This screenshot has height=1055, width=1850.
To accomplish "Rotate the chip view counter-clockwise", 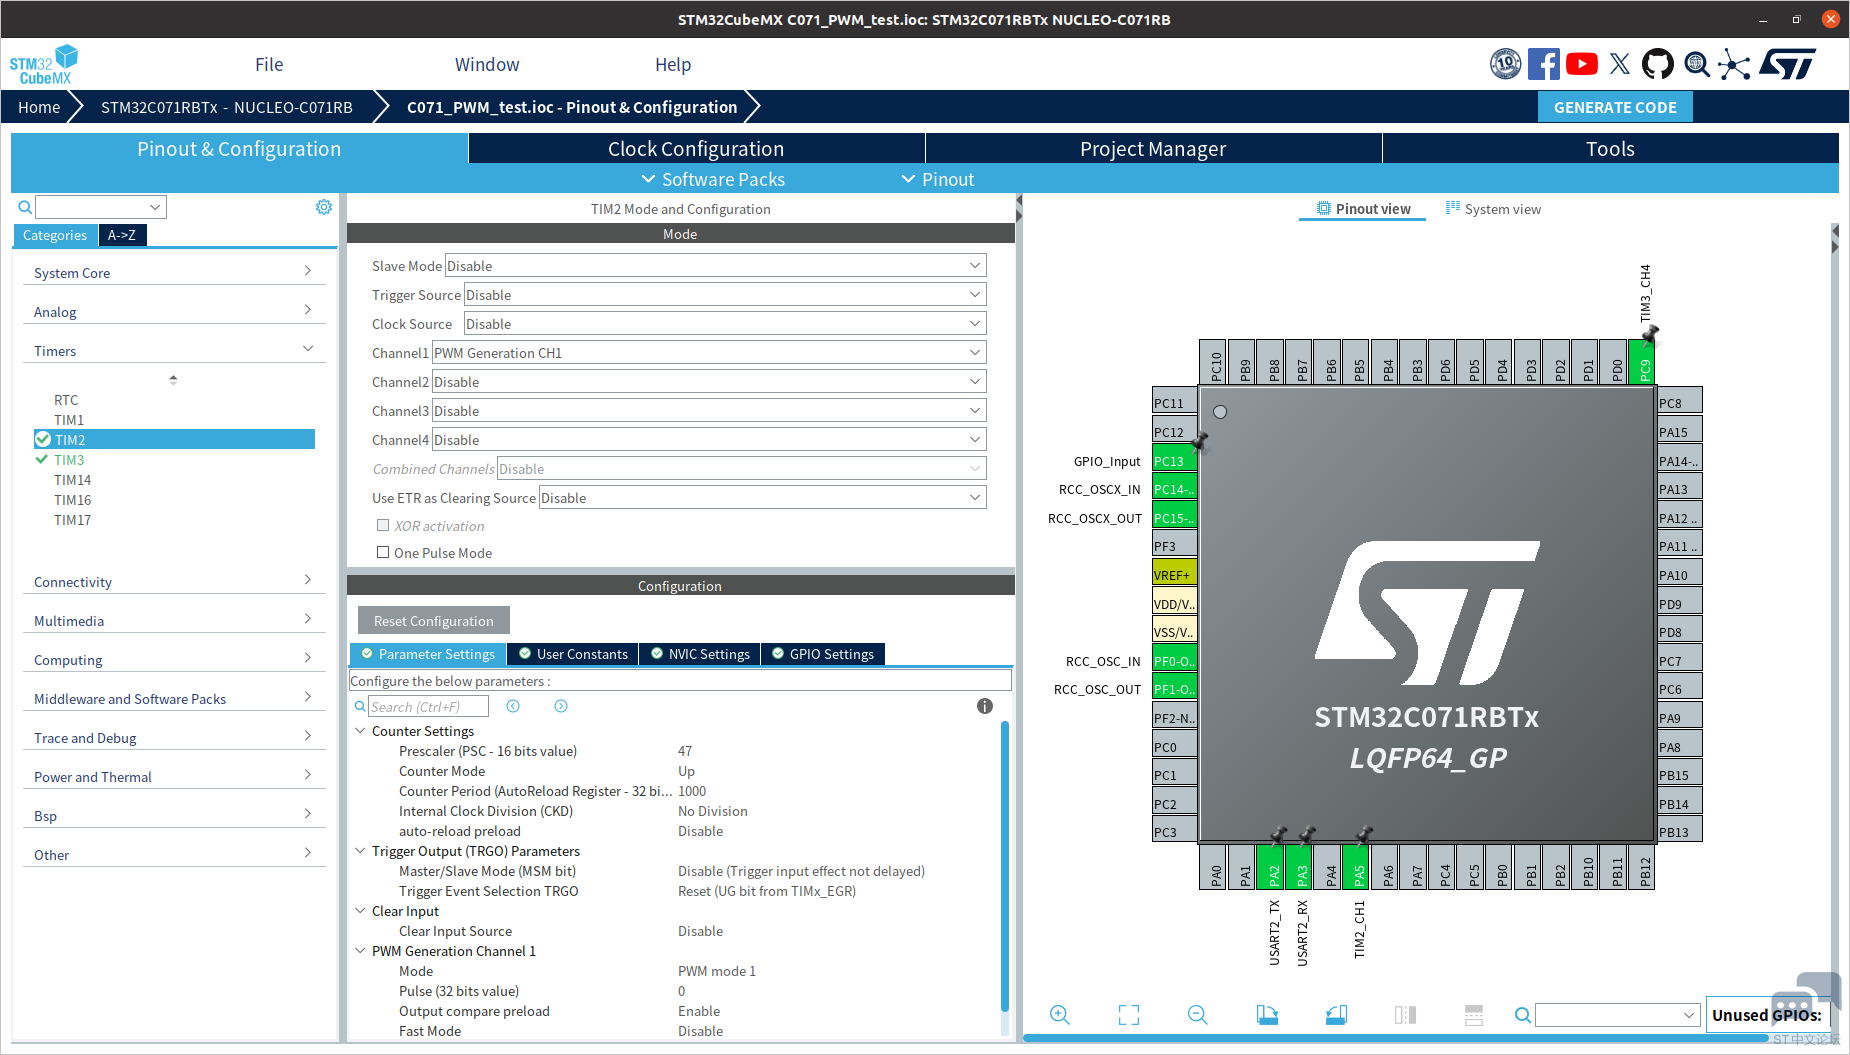I will tap(1336, 1015).
